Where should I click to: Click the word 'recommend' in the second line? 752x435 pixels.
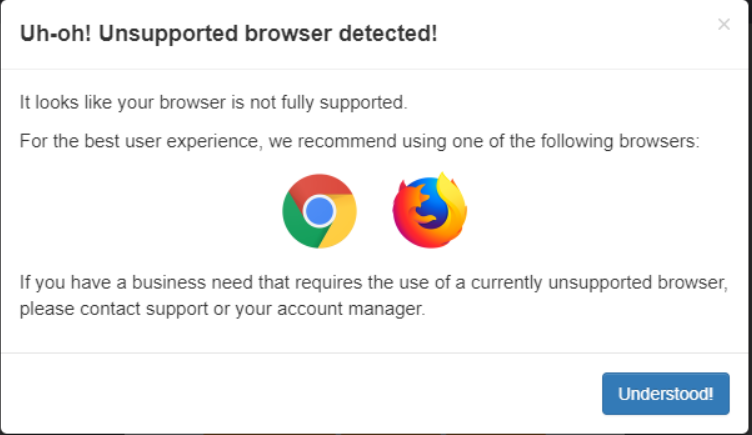point(347,141)
